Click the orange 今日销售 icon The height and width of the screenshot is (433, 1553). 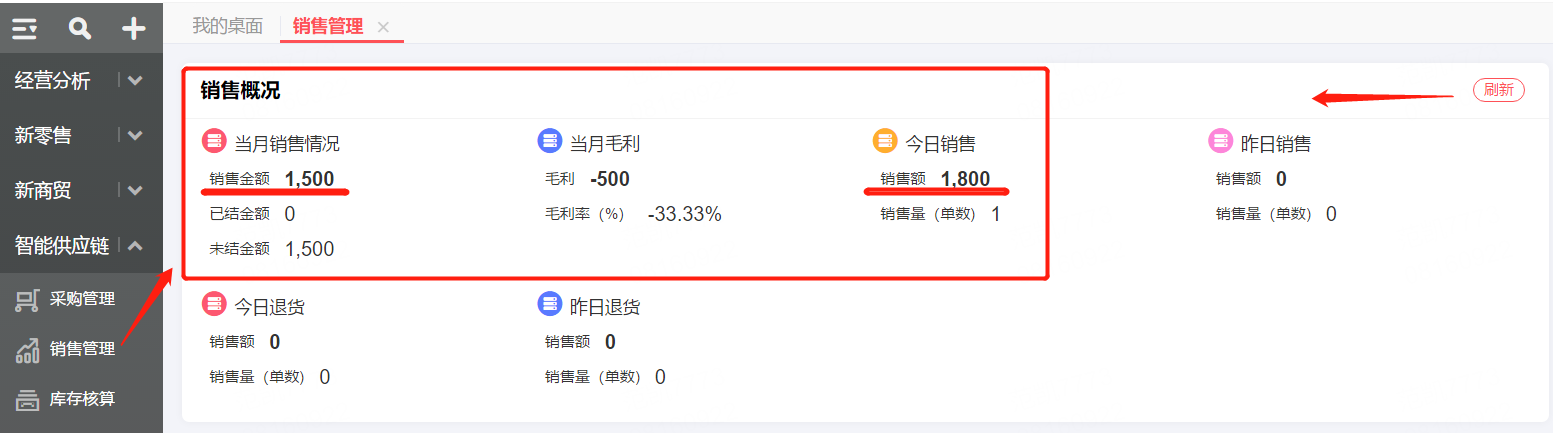pos(885,141)
